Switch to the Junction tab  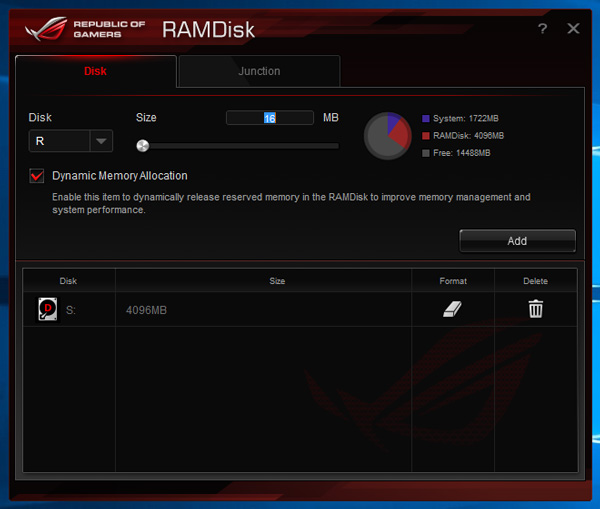(x=259, y=71)
